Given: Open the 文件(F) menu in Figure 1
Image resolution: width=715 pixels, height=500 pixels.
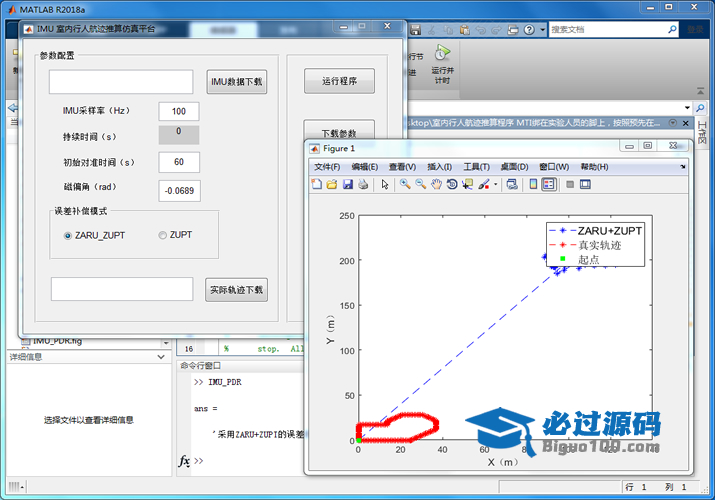Looking at the screenshot, I should pyautogui.click(x=327, y=167).
